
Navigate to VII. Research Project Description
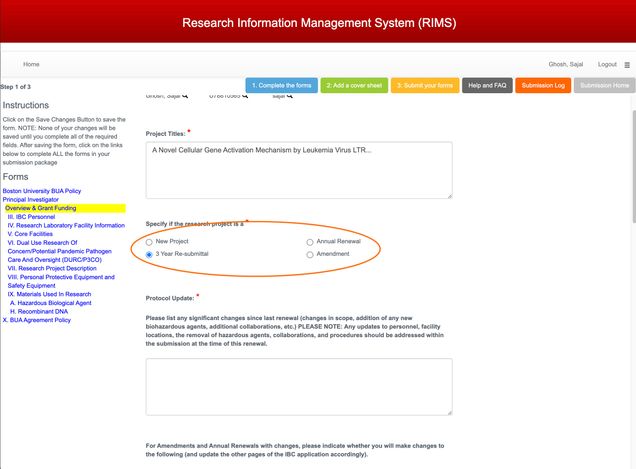pyautogui.click(x=52, y=268)
